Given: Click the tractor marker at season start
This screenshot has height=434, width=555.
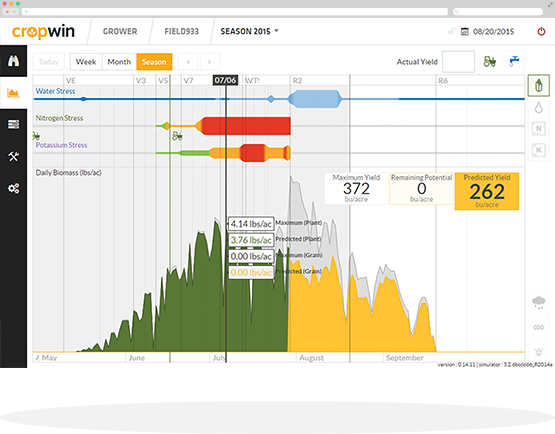Looking at the screenshot, I should click(x=36, y=136).
